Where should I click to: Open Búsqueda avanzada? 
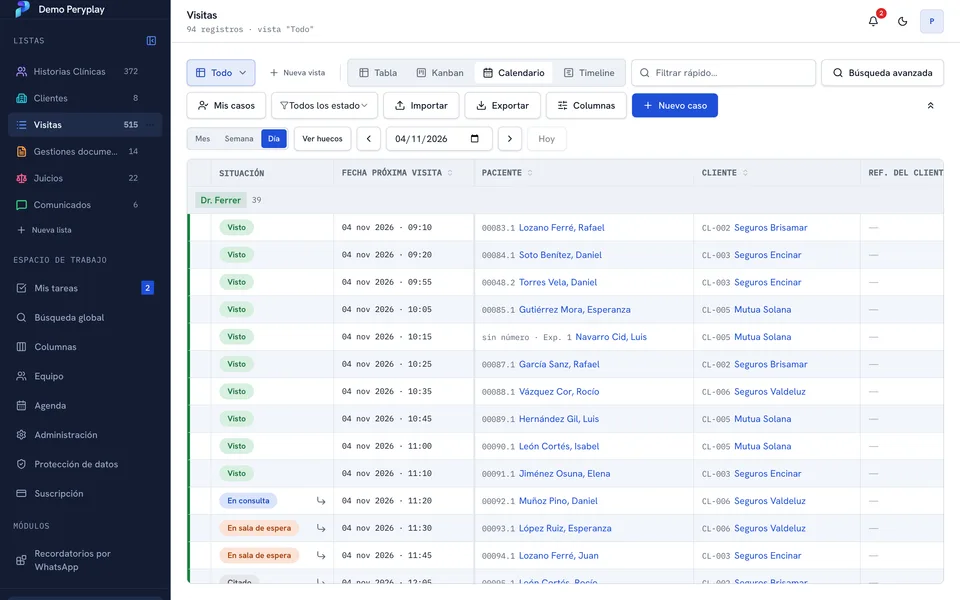[x=882, y=73]
